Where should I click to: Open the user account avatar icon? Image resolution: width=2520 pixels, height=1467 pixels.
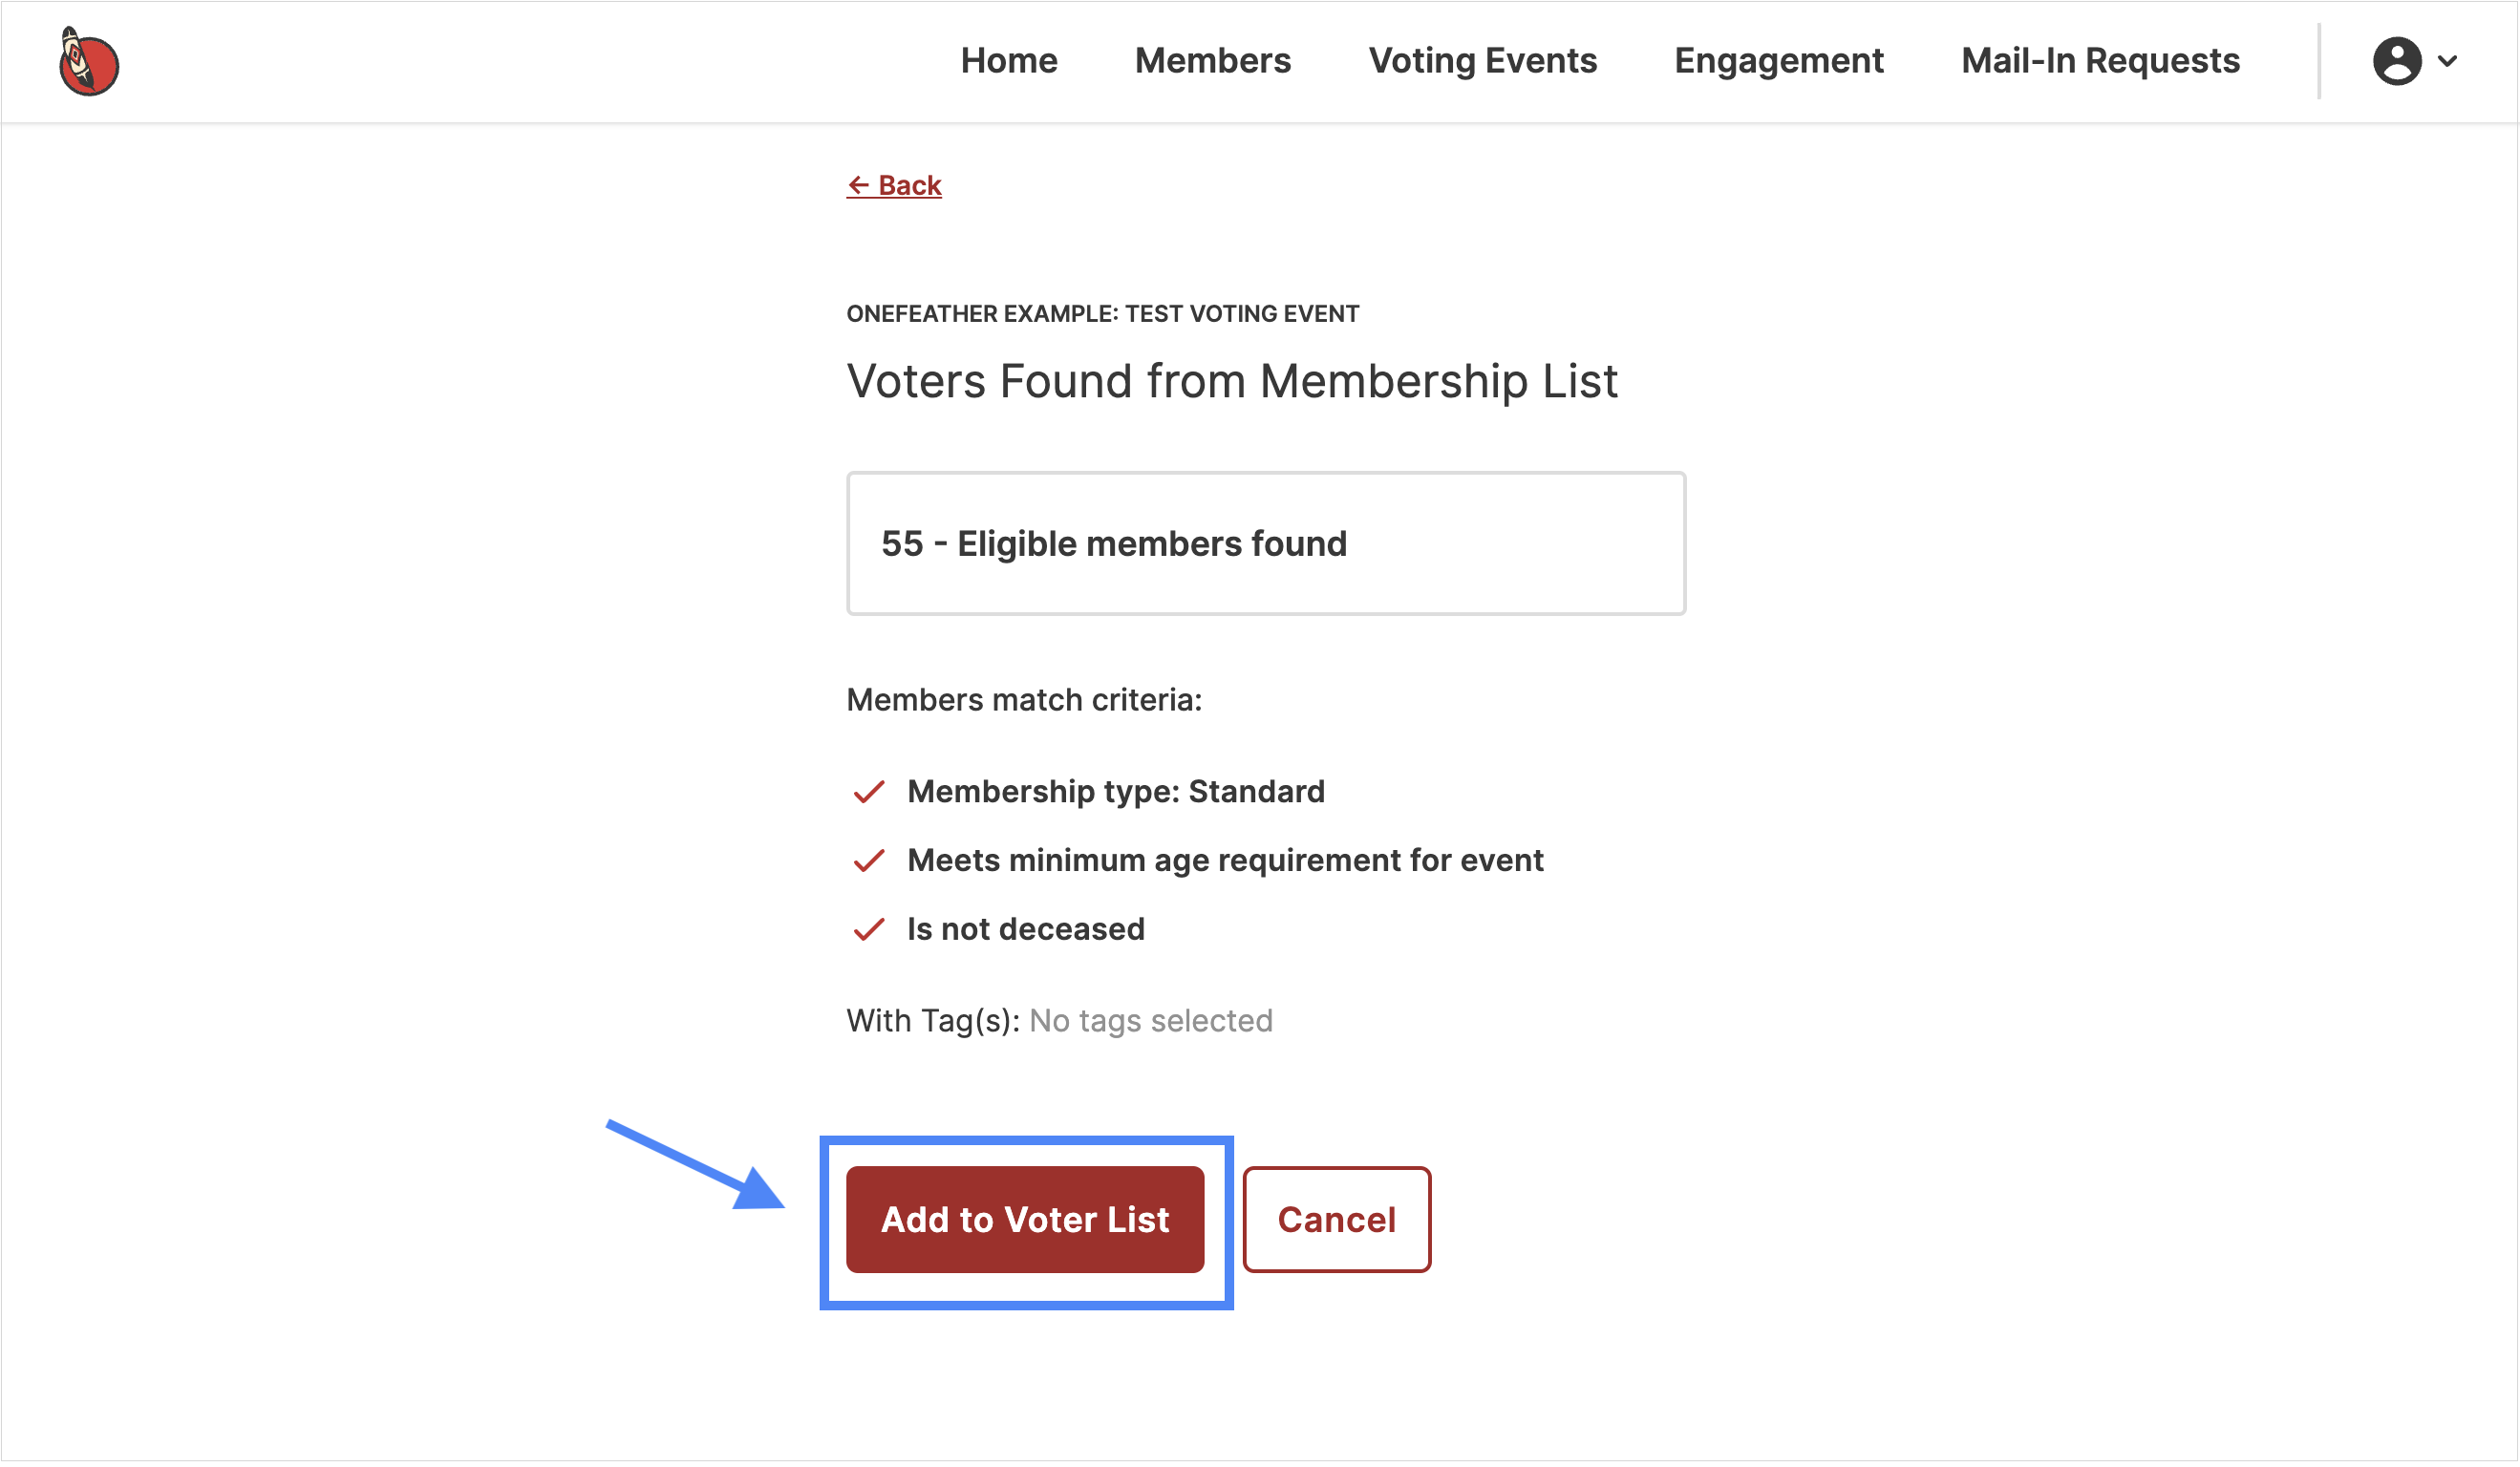(2398, 61)
